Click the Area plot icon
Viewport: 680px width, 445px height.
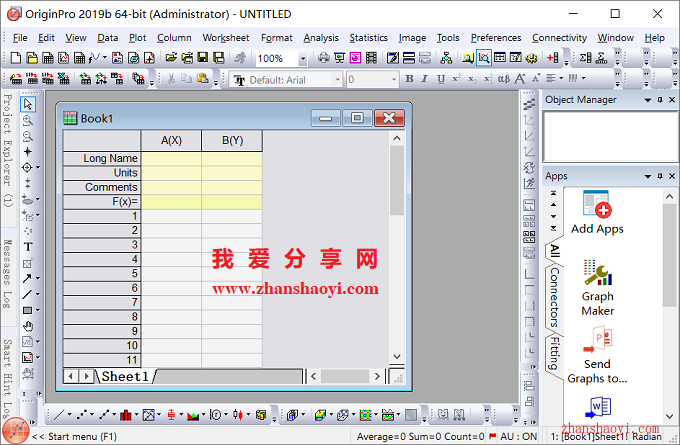(193, 415)
